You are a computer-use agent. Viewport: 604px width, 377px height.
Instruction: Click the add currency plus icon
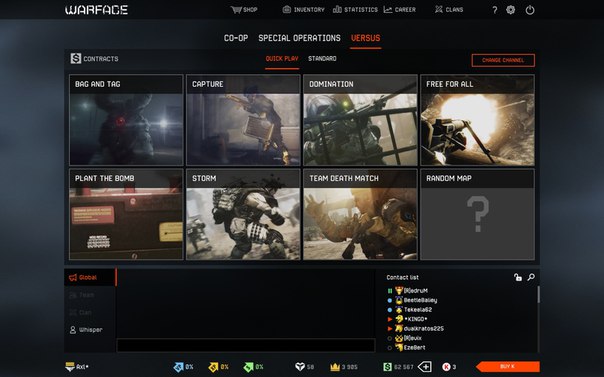coord(424,367)
